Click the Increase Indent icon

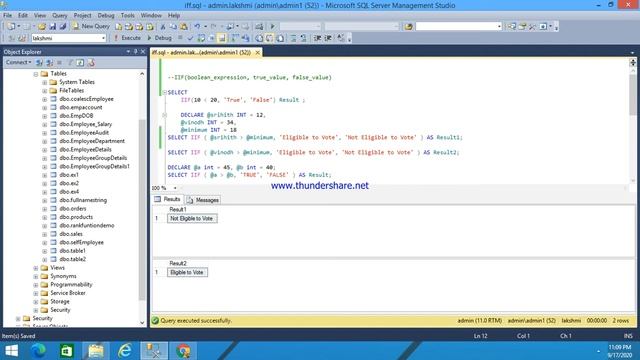328,38
